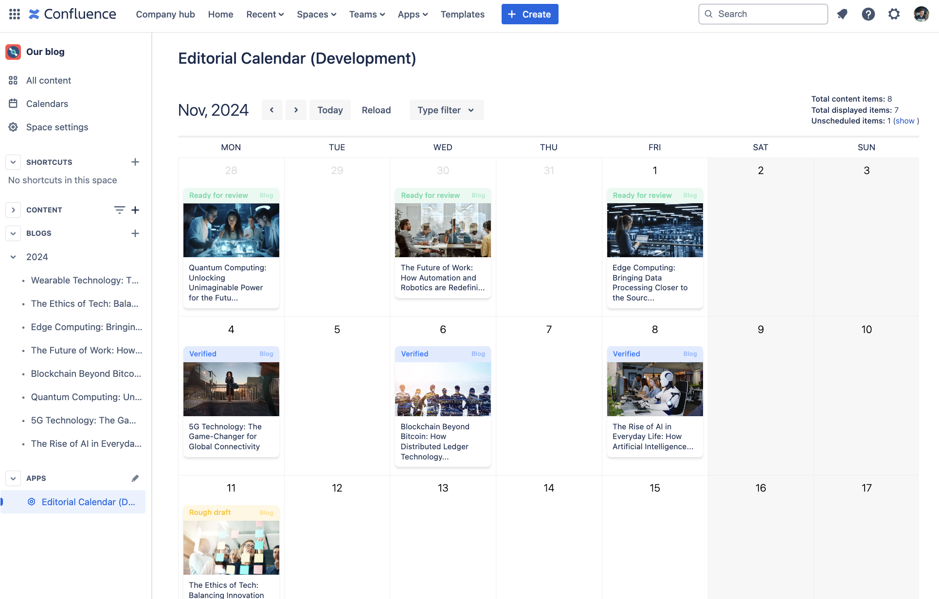
Task: Click the Create button
Action: click(530, 14)
